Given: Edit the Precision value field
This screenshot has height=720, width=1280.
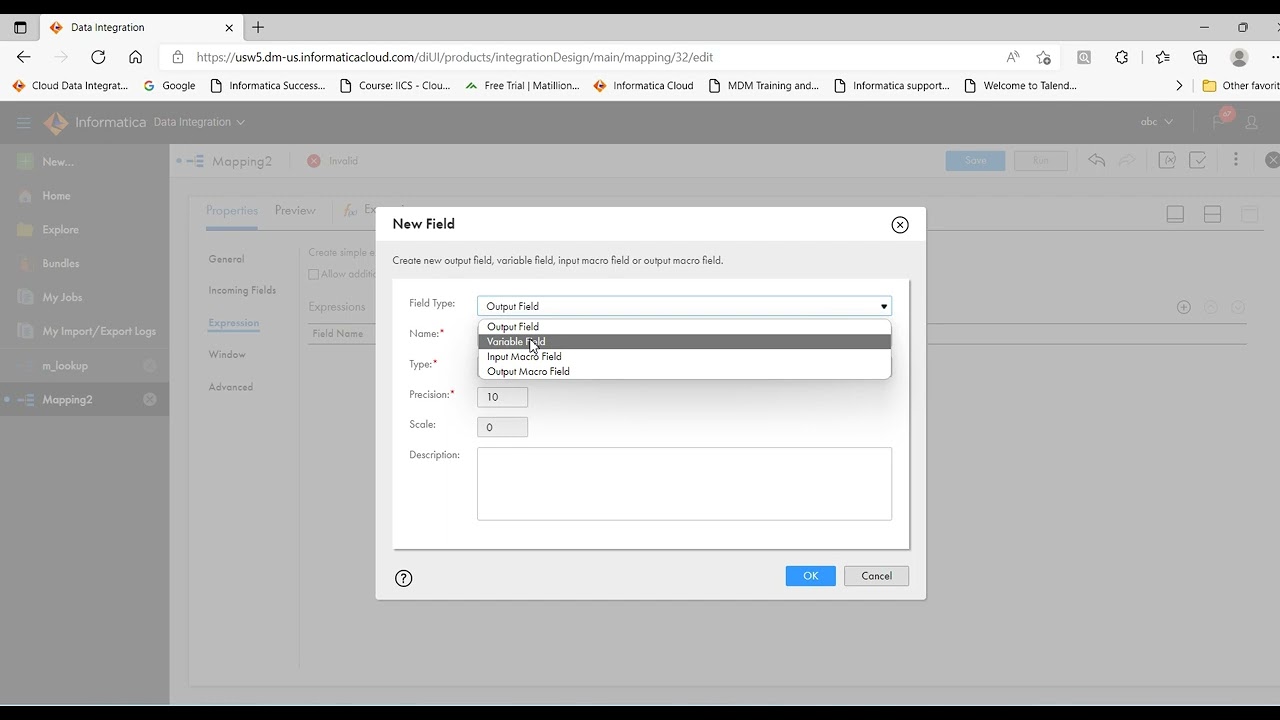Looking at the screenshot, I should (502, 397).
